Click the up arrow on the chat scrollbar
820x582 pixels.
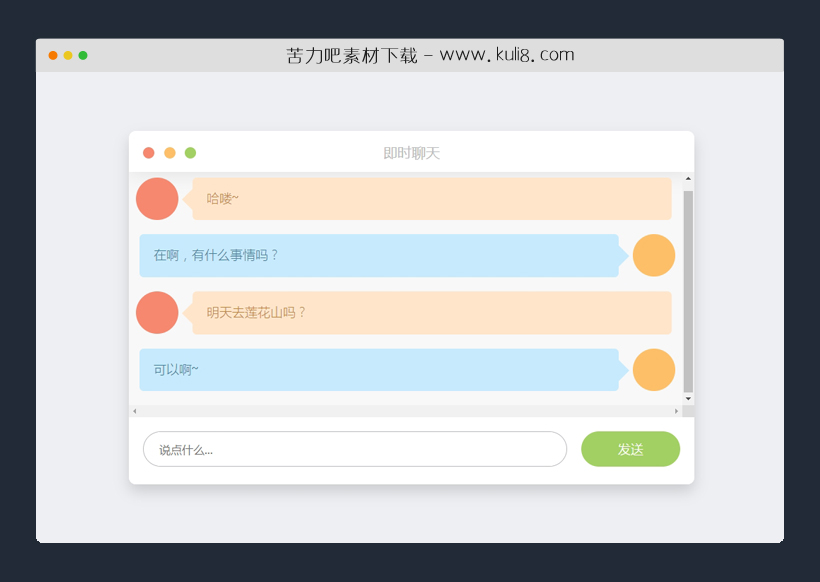tap(687, 177)
